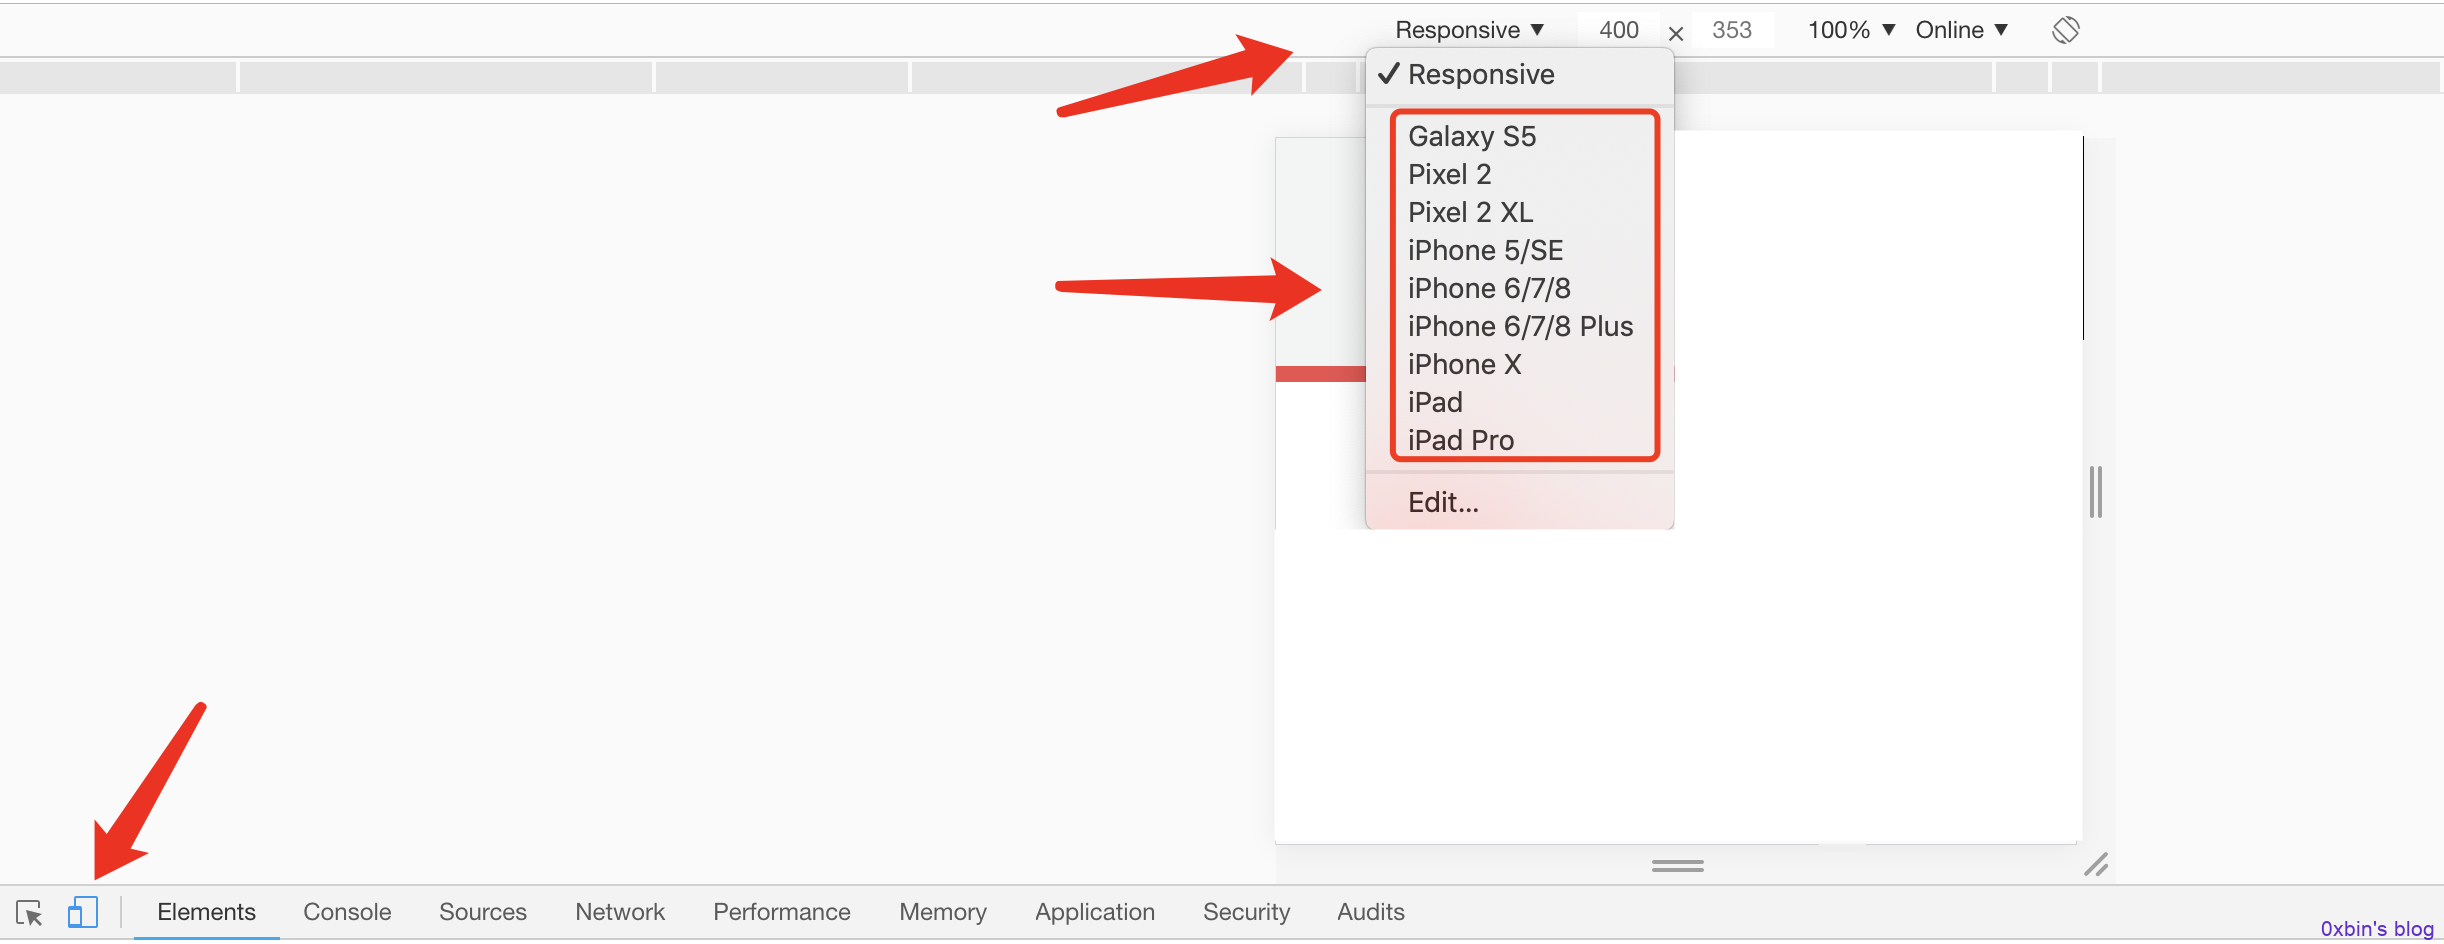Click the right edge viewport resize handle
This screenshot has width=2444, height=944.
pos(2096,491)
